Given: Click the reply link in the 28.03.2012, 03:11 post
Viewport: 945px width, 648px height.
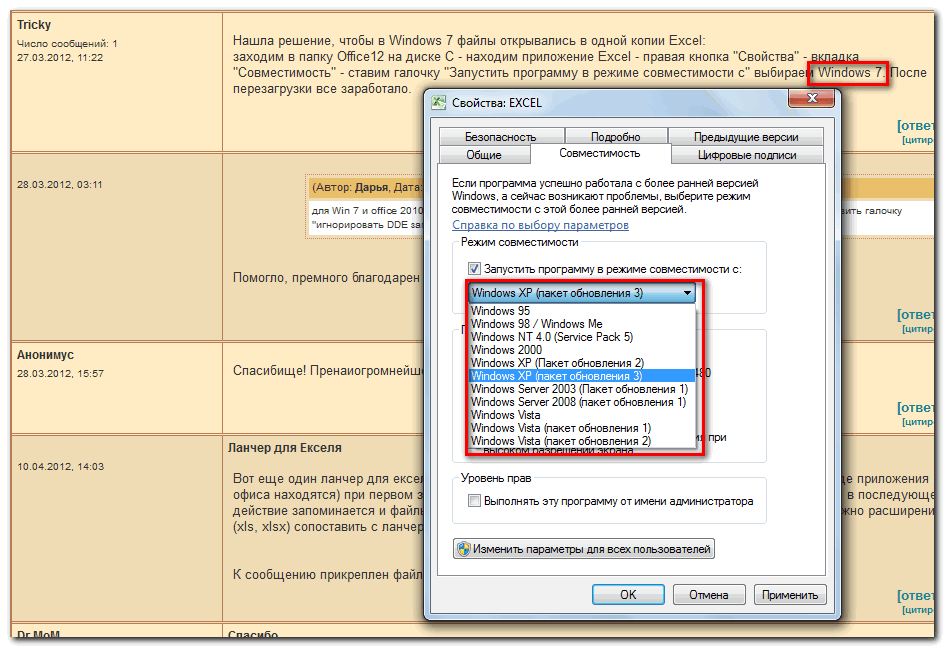Looking at the screenshot, I should [915, 315].
